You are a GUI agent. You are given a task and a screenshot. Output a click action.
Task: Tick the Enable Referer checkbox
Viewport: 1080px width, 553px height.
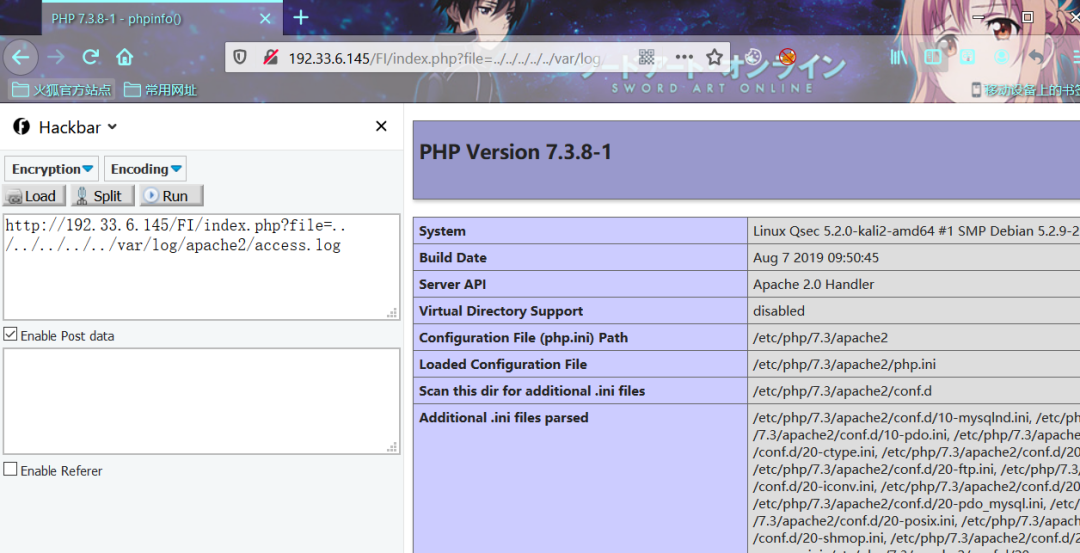pos(10,470)
